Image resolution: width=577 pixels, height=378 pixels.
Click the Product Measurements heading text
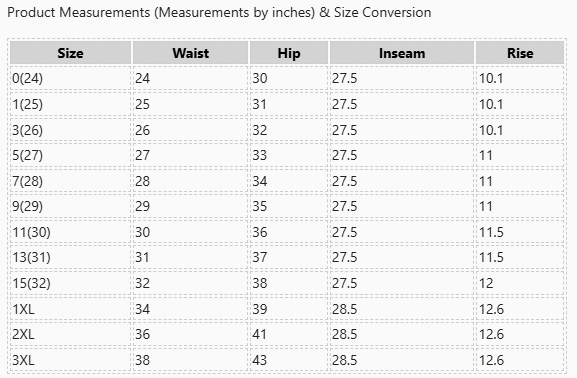[x=219, y=13]
